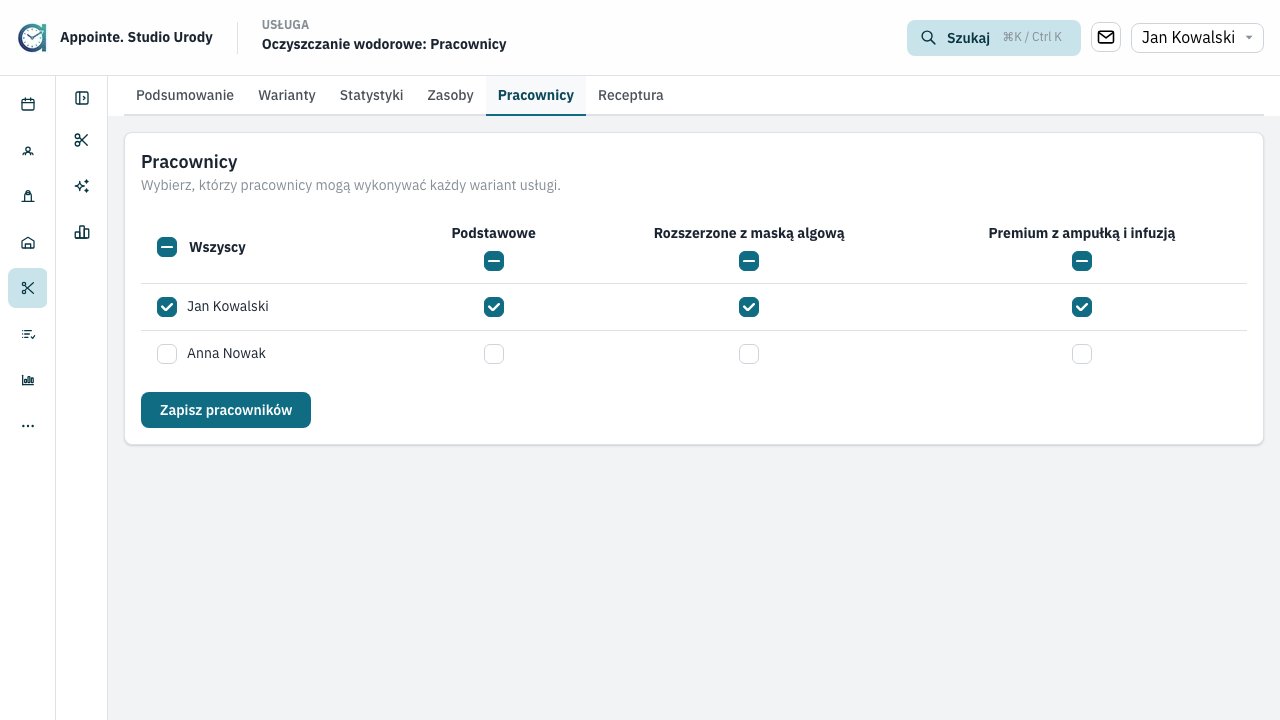Image resolution: width=1280 pixels, height=720 pixels.
Task: Select the Pracownicy tab
Action: (x=536, y=95)
